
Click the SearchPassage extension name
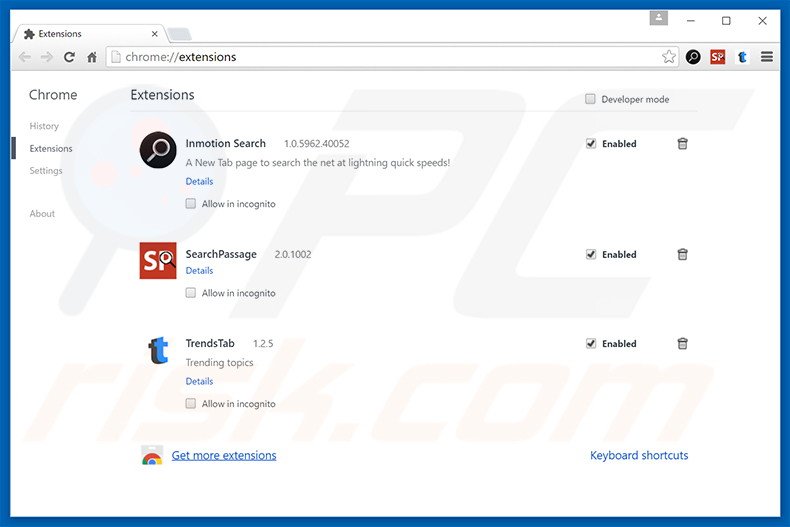coord(221,254)
